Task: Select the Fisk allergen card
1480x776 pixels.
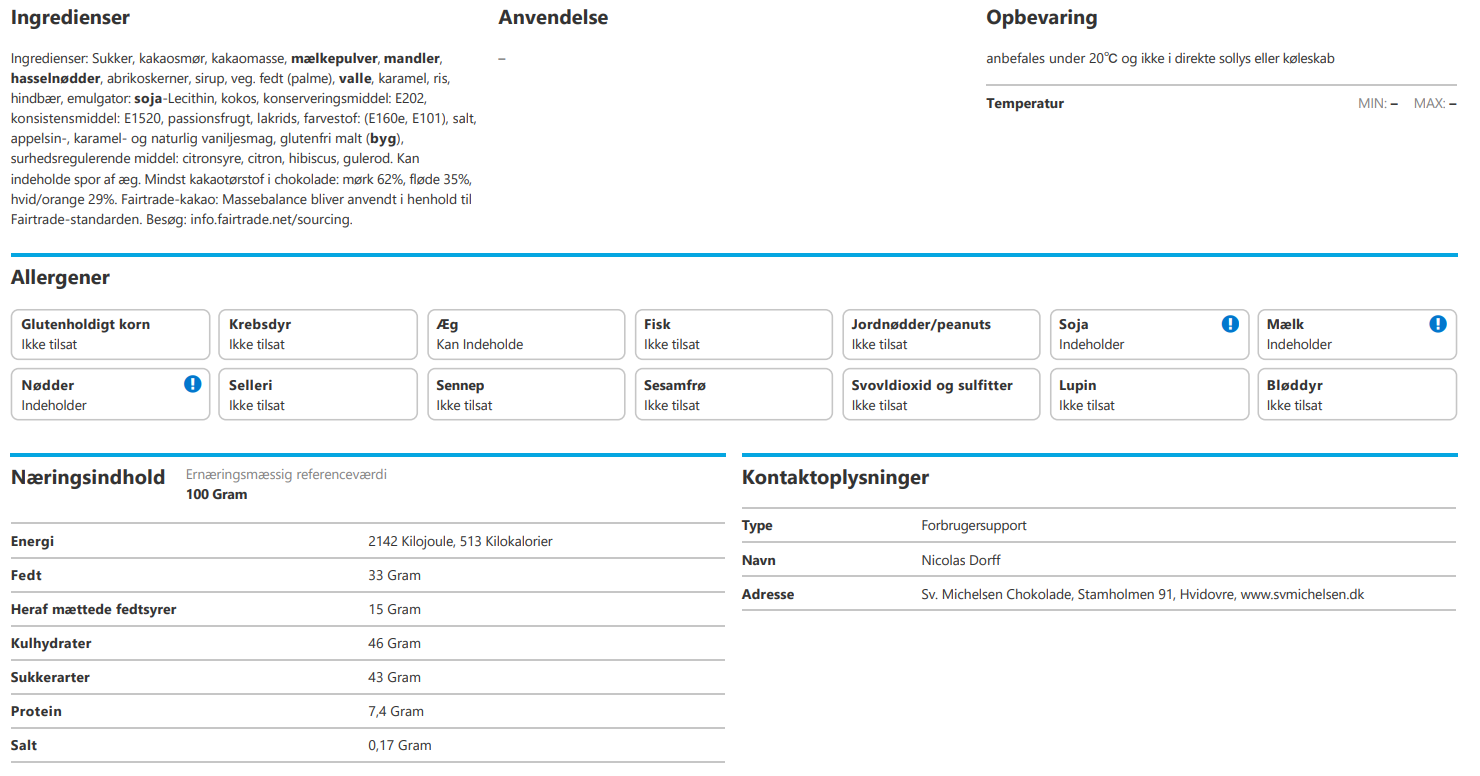Action: [x=732, y=334]
